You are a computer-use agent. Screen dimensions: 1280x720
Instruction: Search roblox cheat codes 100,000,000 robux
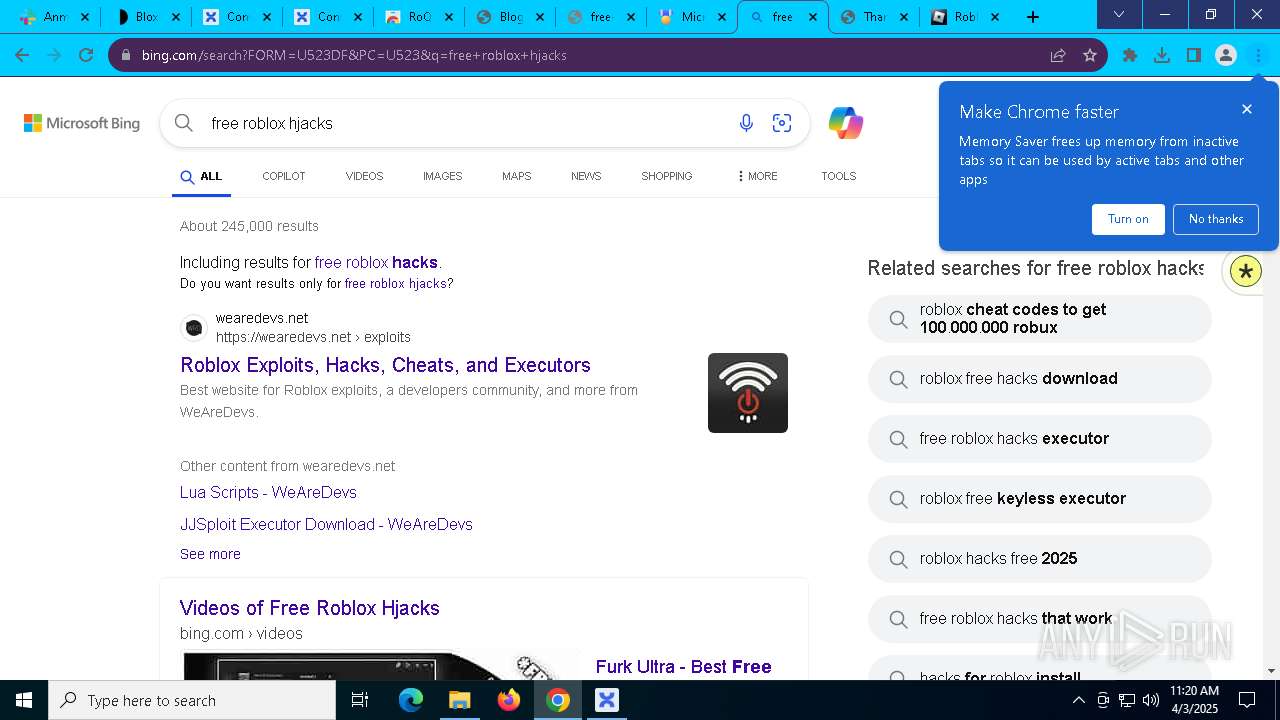(x=1040, y=319)
